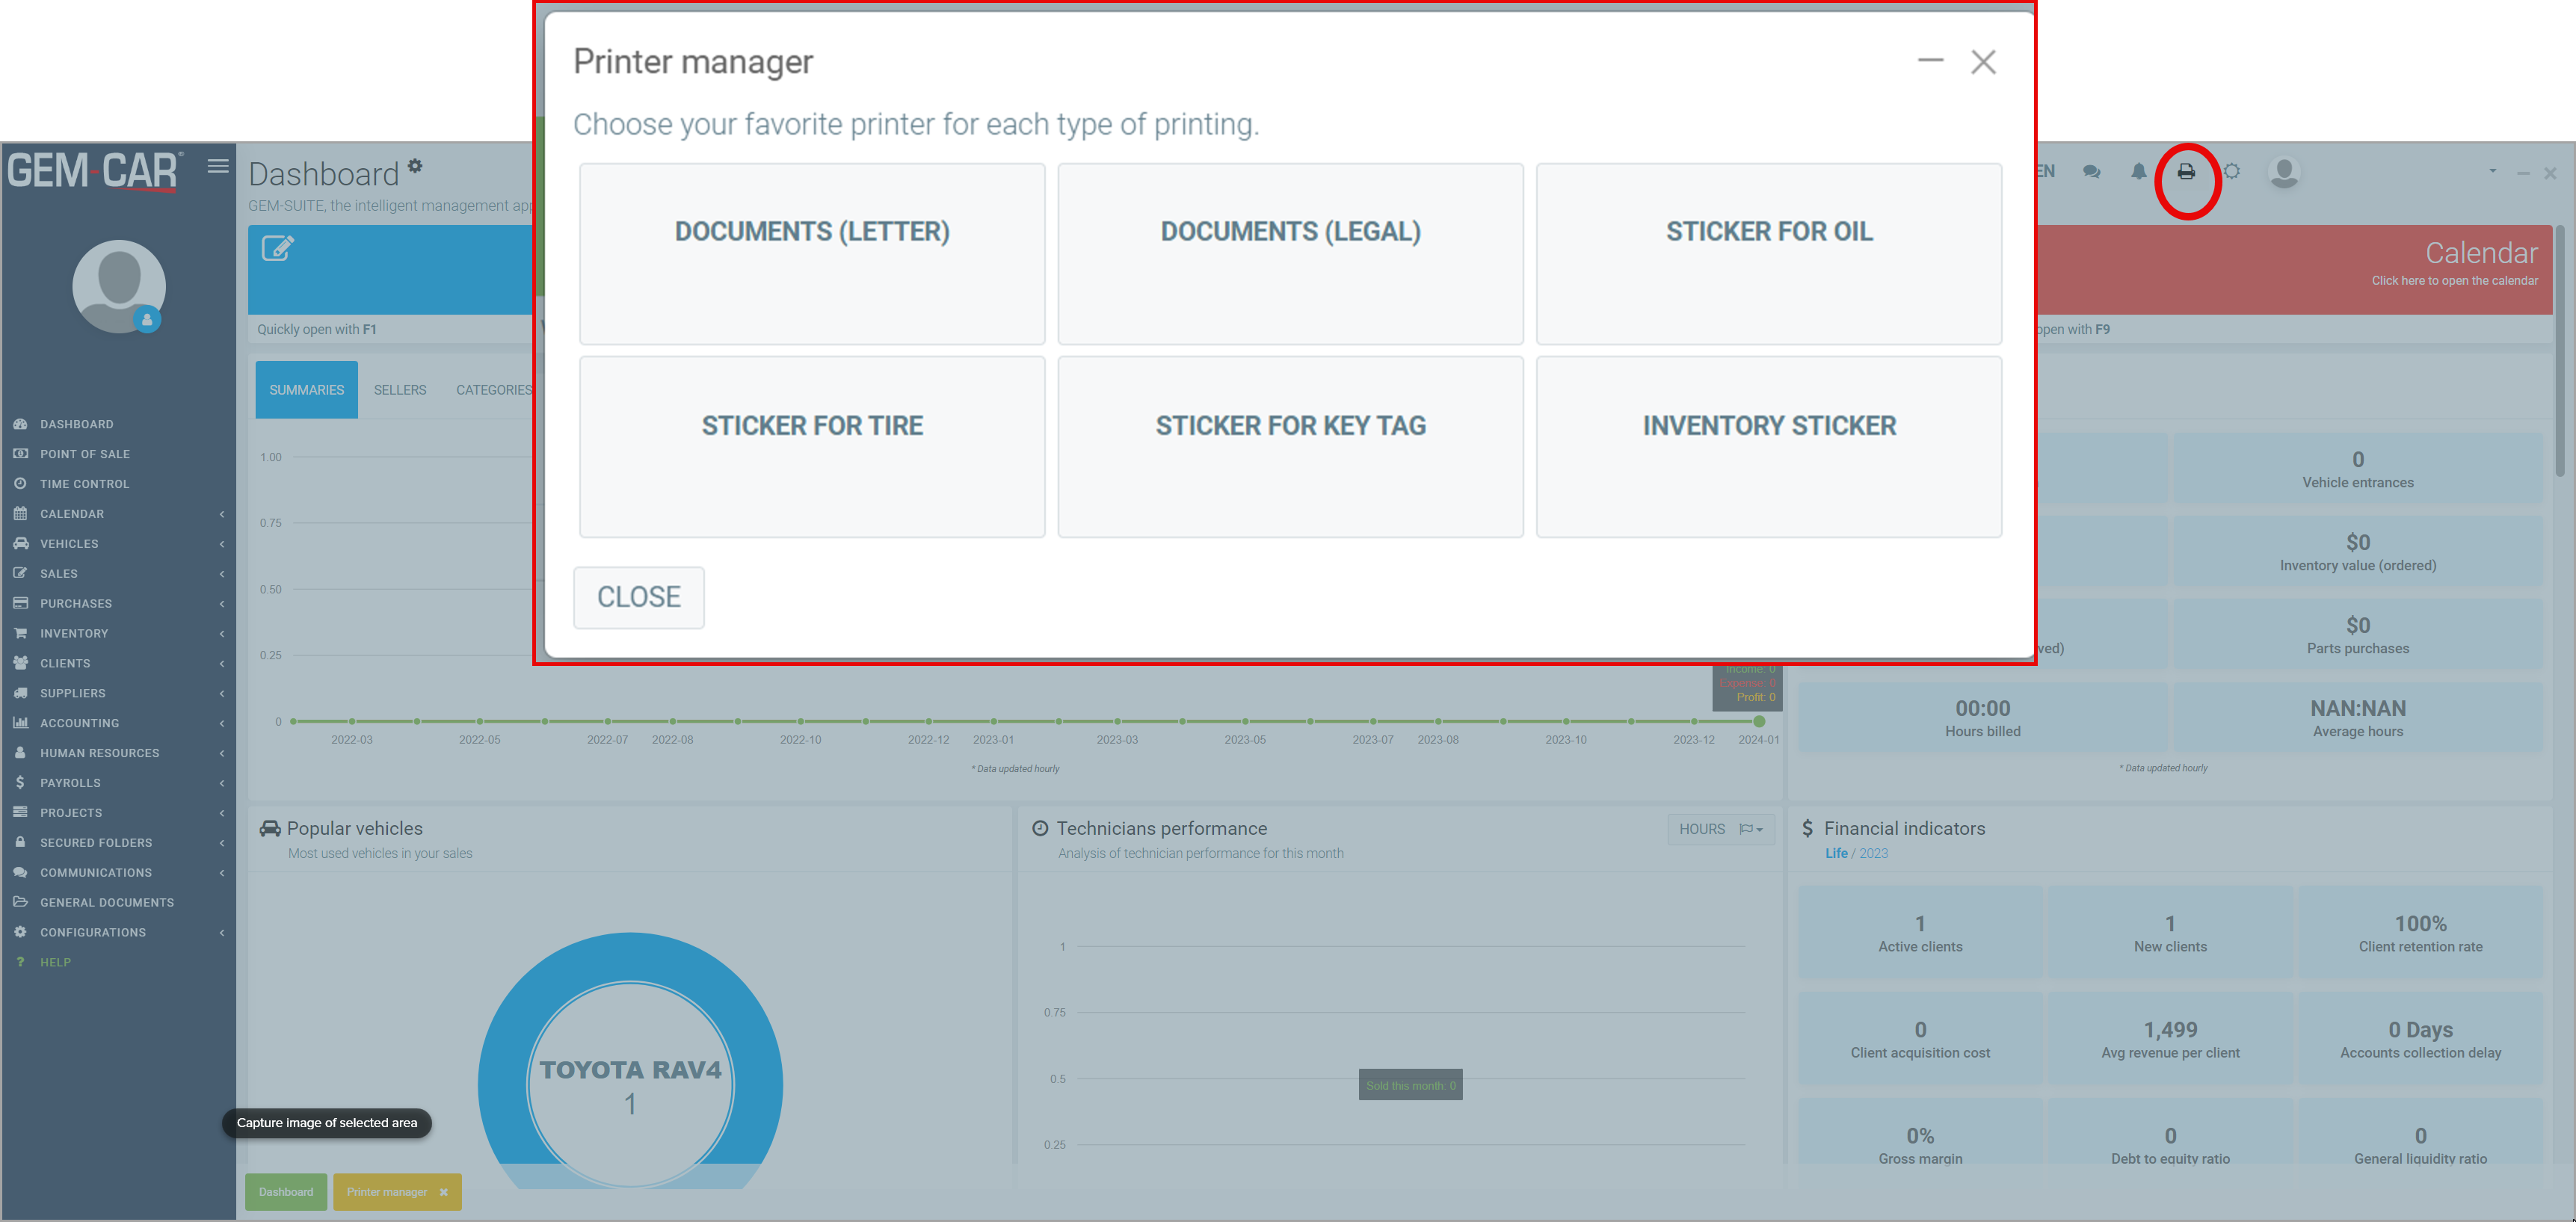The width and height of the screenshot is (2576, 1222).
Task: Expand the Accounting sidebar menu
Action: tap(79, 723)
